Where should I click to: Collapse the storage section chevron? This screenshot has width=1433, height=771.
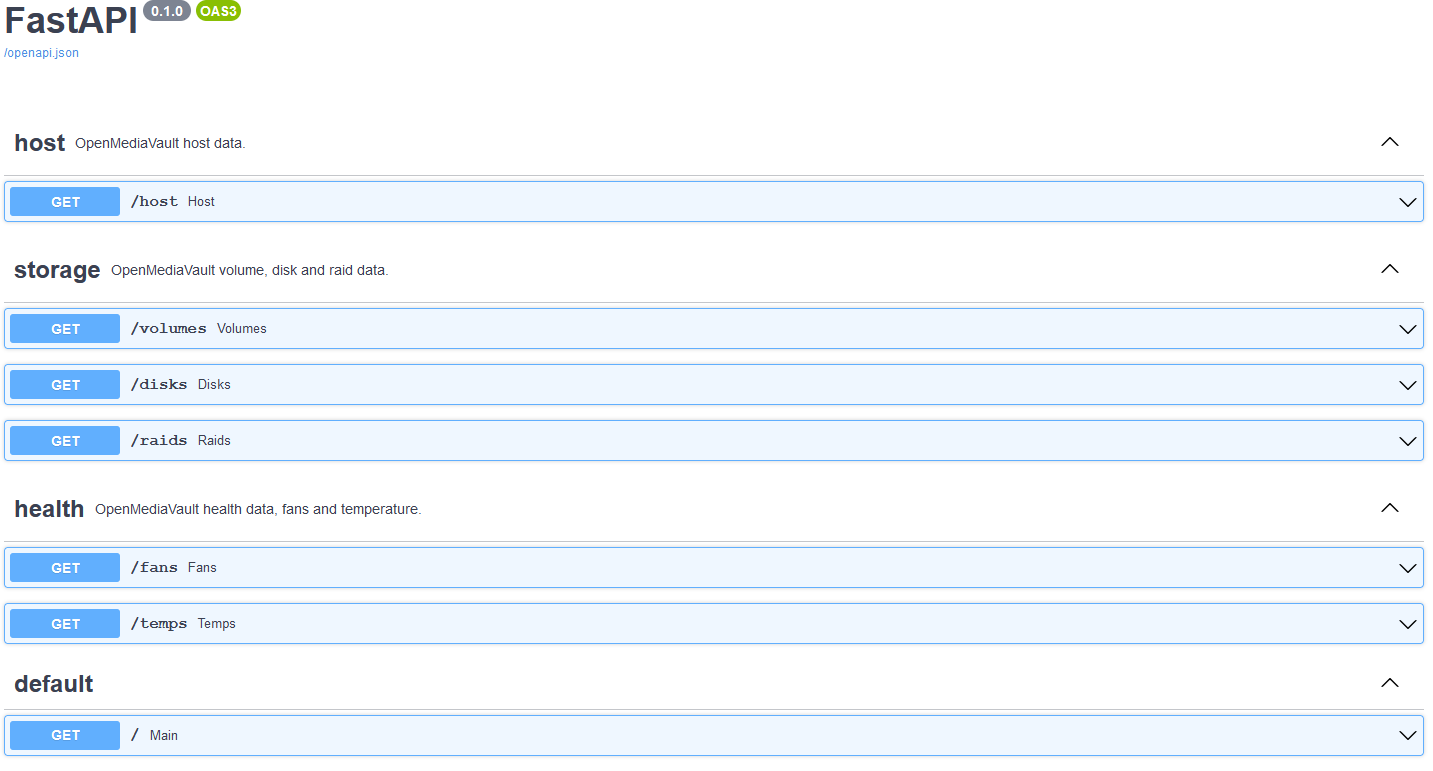click(1389, 269)
